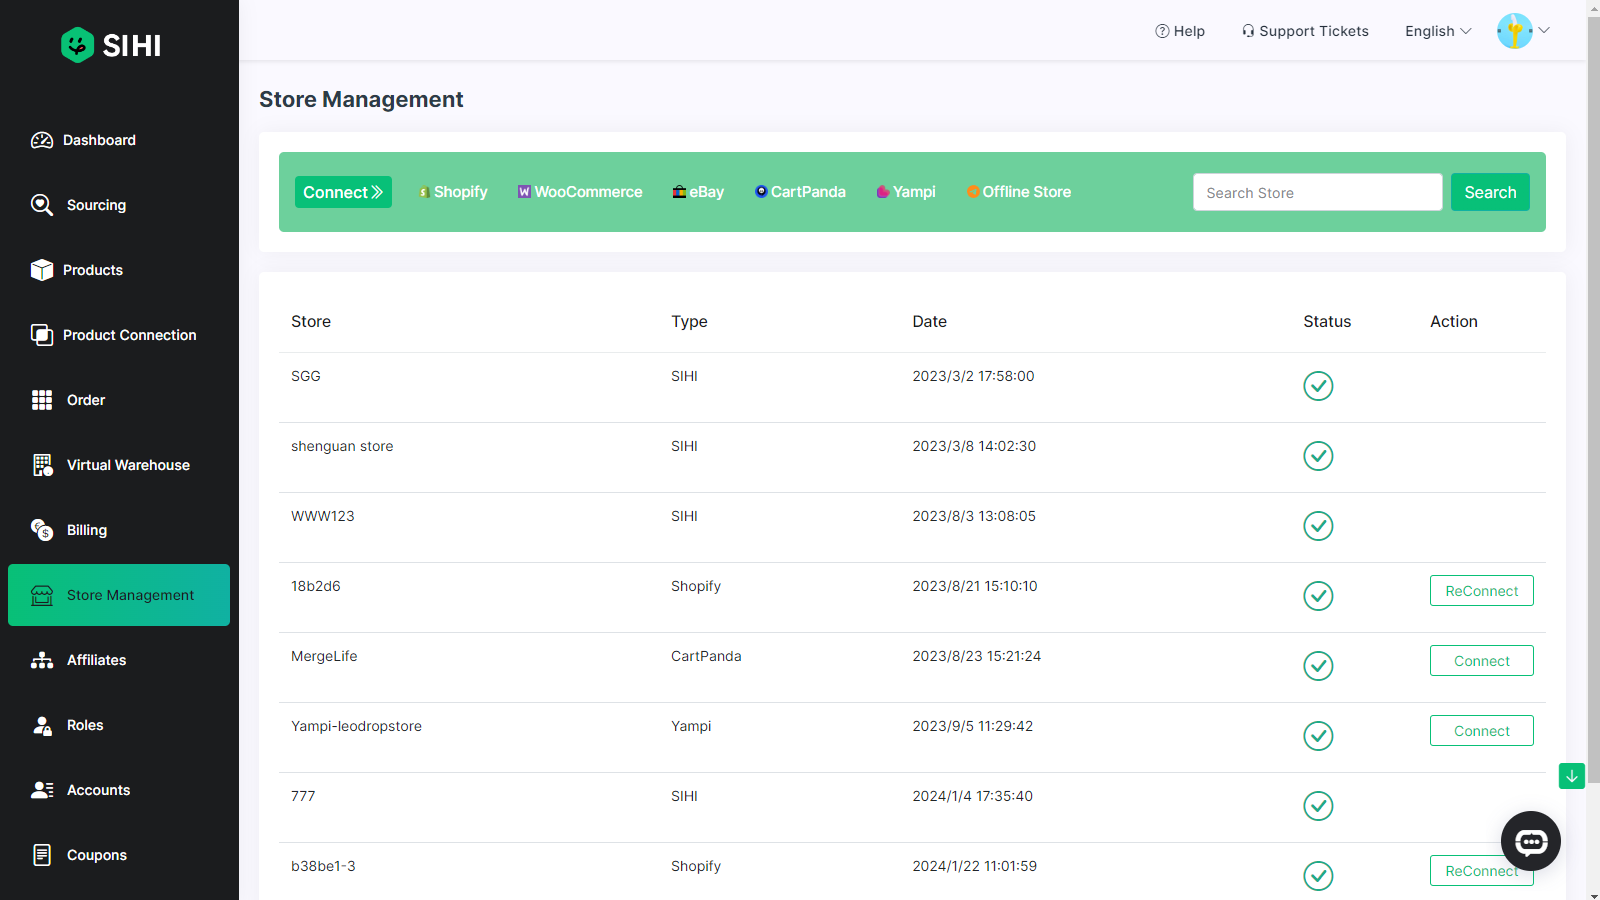Screen dimensions: 1600x900
Task: Click the status checkmark for store 777
Action: point(1318,806)
